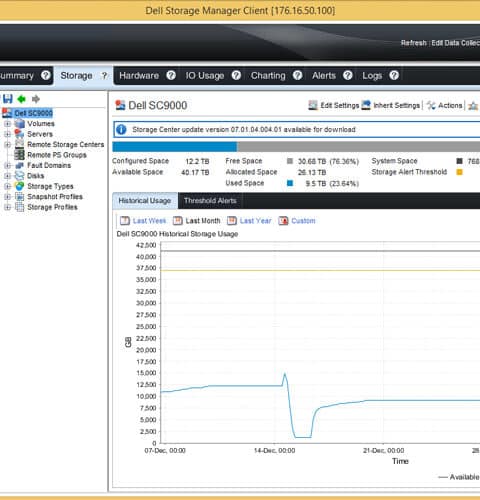Viewport: 480px width, 500px height.
Task: Select the Storage tab
Action: pos(76,76)
